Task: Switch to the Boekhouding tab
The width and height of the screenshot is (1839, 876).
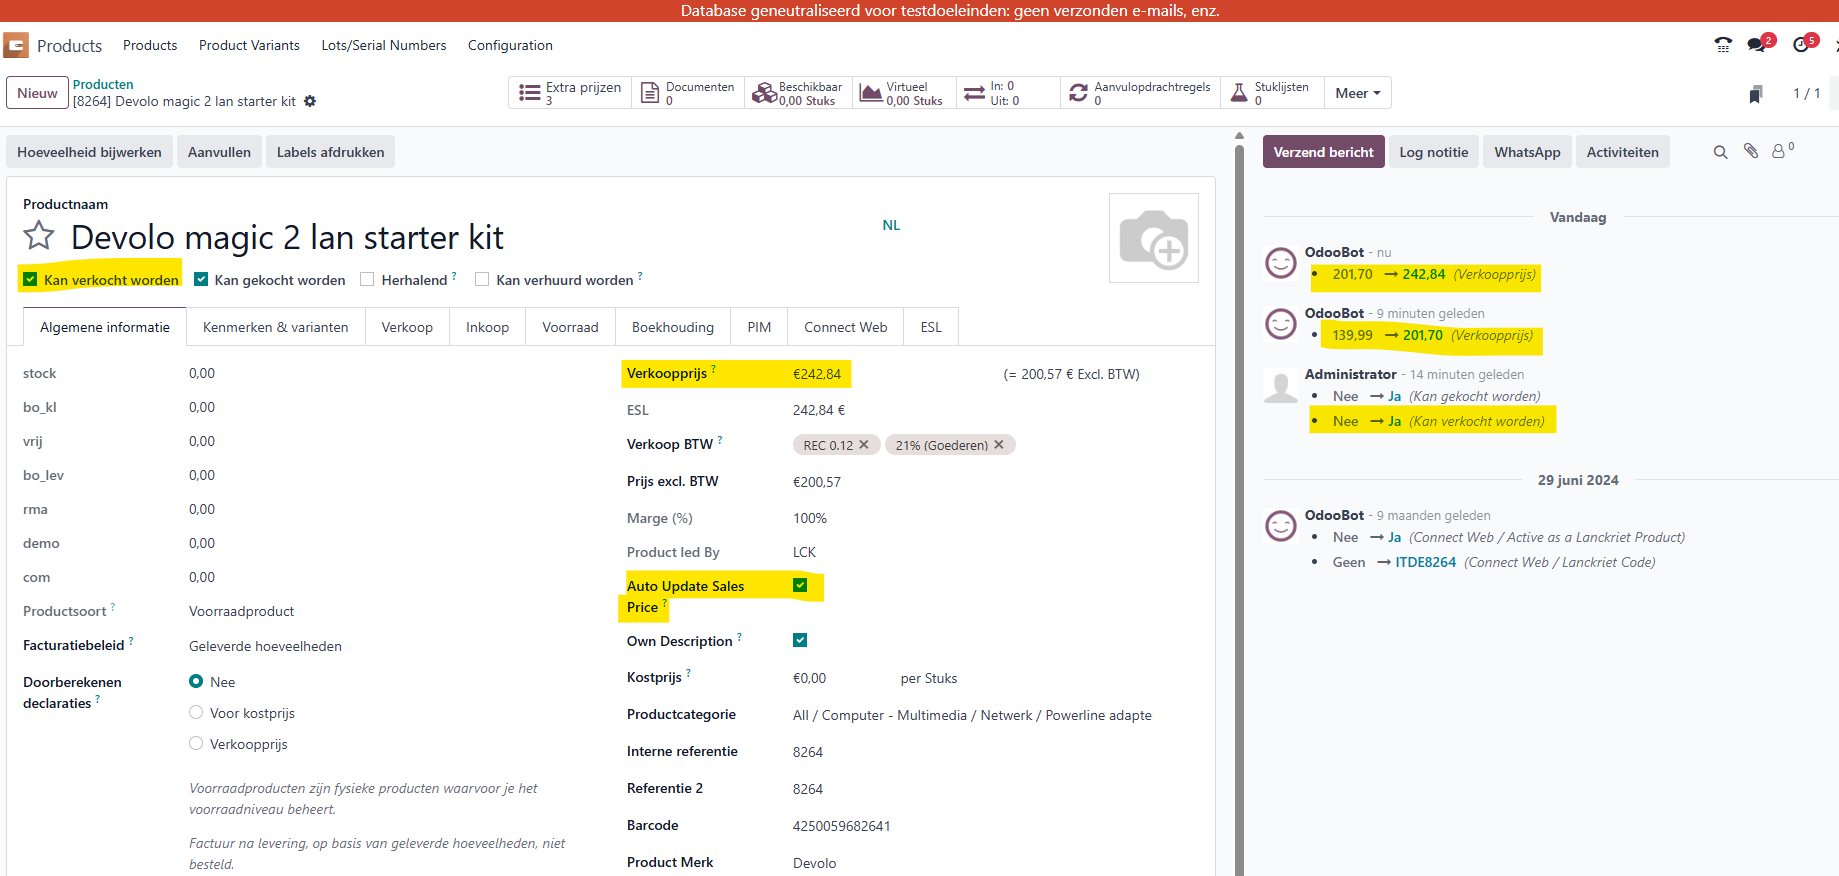Action: tap(673, 327)
